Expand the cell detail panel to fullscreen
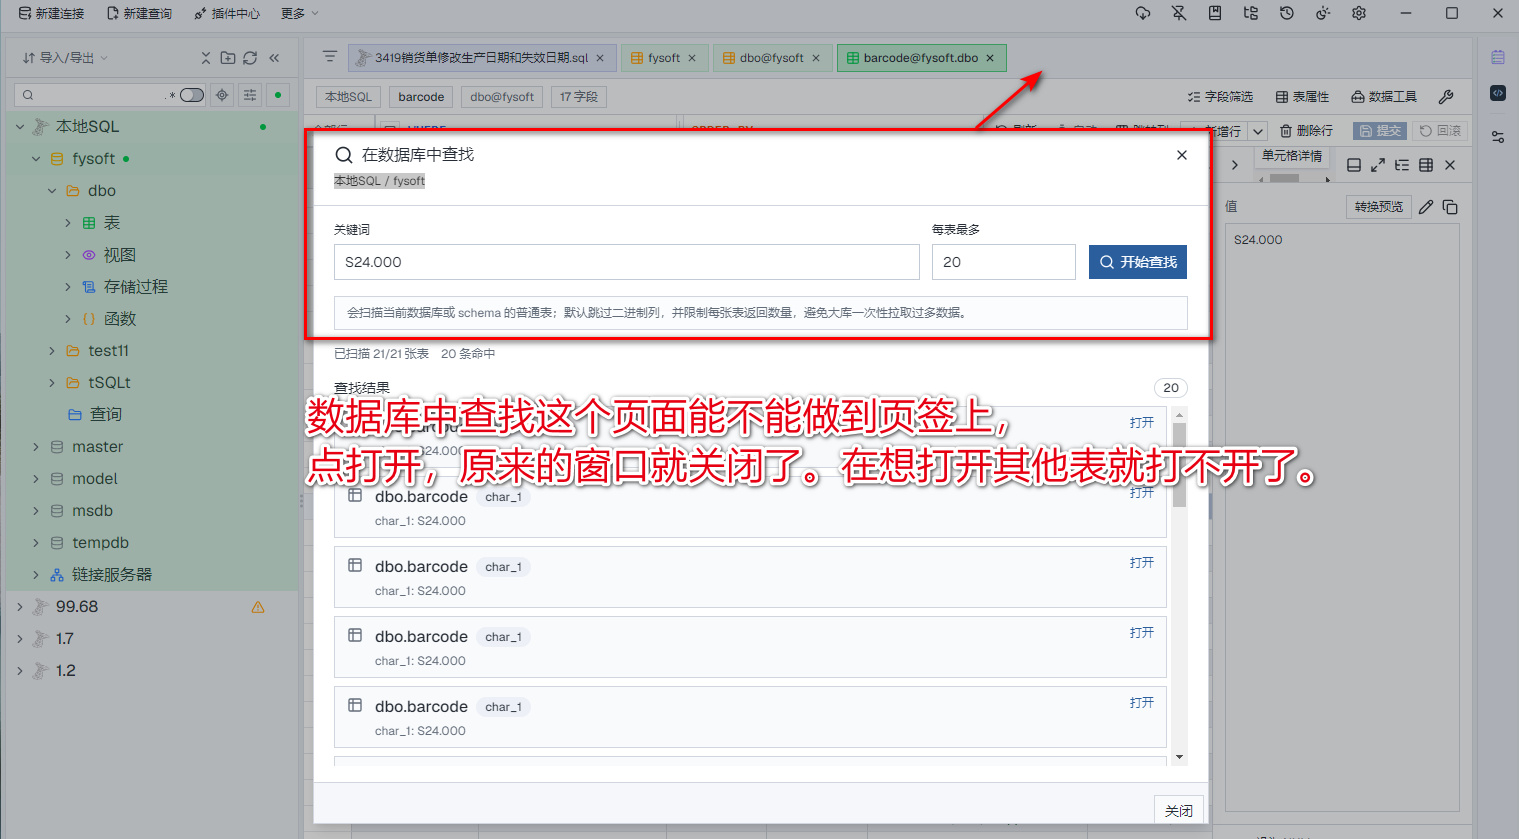The image size is (1519, 839). point(1378,165)
